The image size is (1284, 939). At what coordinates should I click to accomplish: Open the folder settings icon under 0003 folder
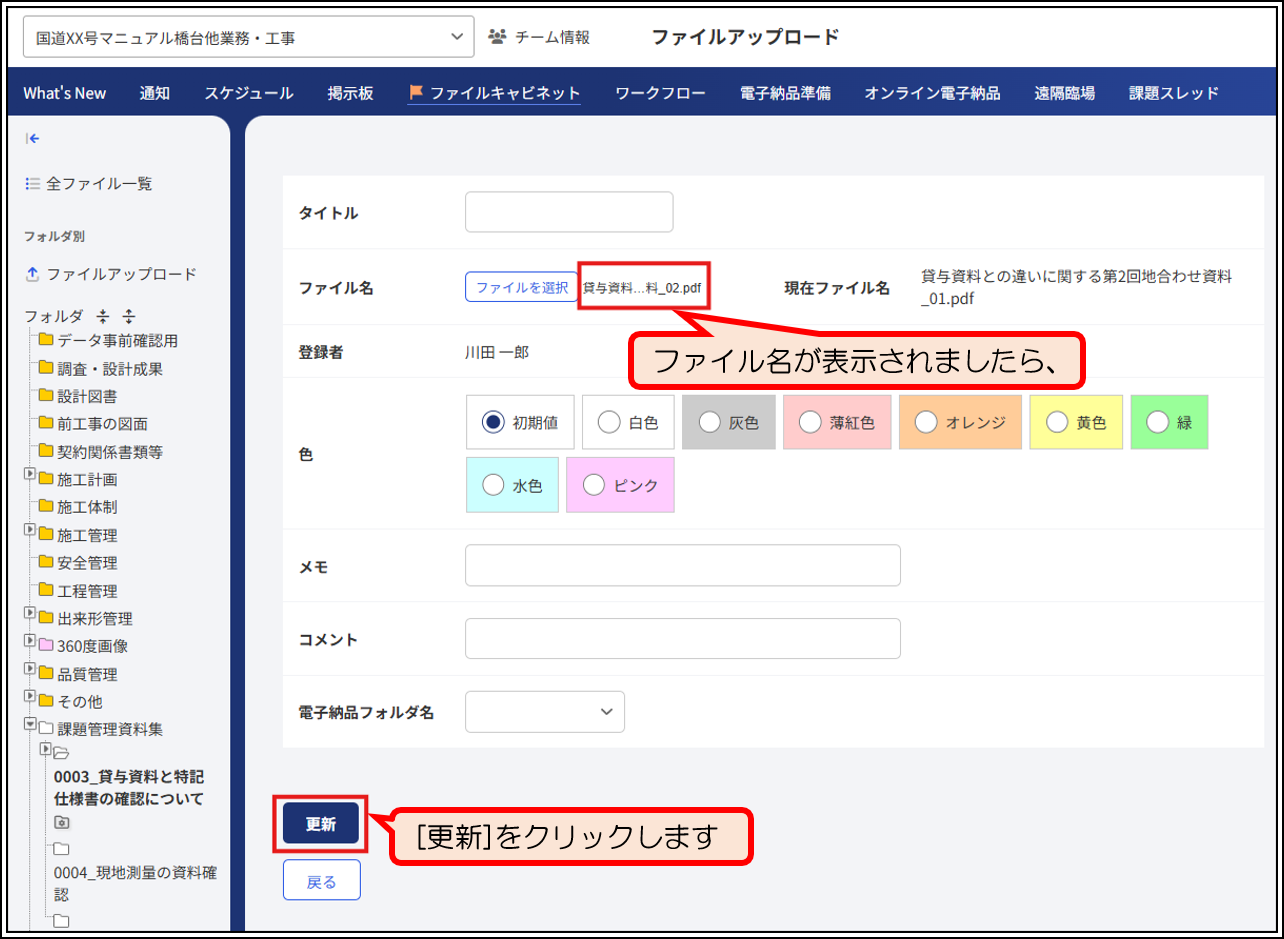click(x=61, y=822)
